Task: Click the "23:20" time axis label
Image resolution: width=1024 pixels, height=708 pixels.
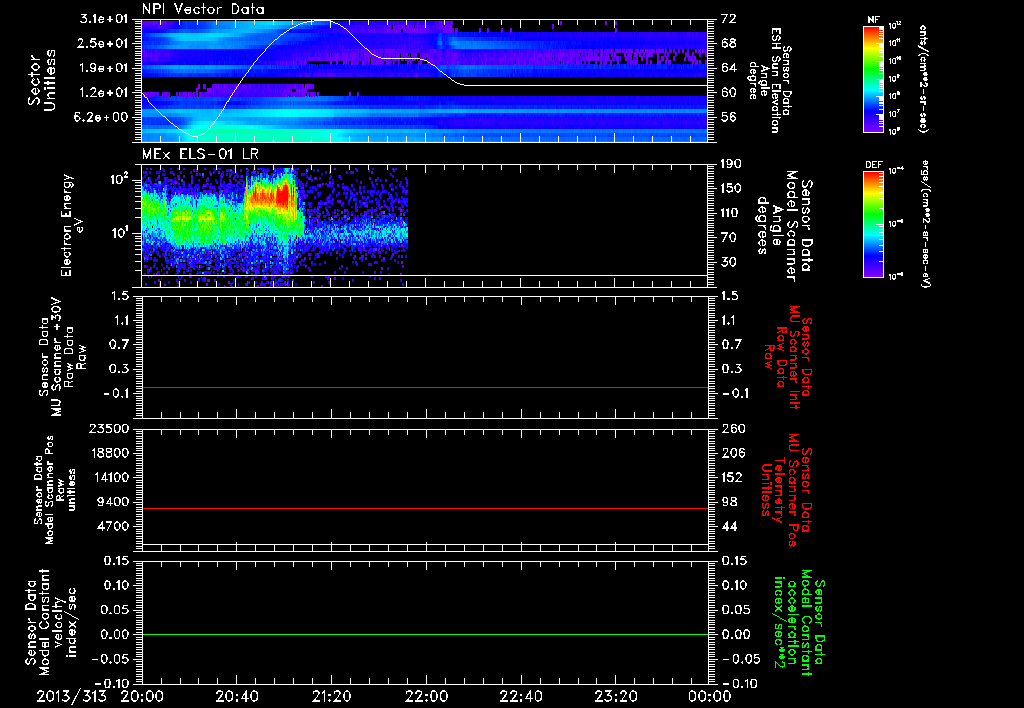Action: (x=615, y=696)
